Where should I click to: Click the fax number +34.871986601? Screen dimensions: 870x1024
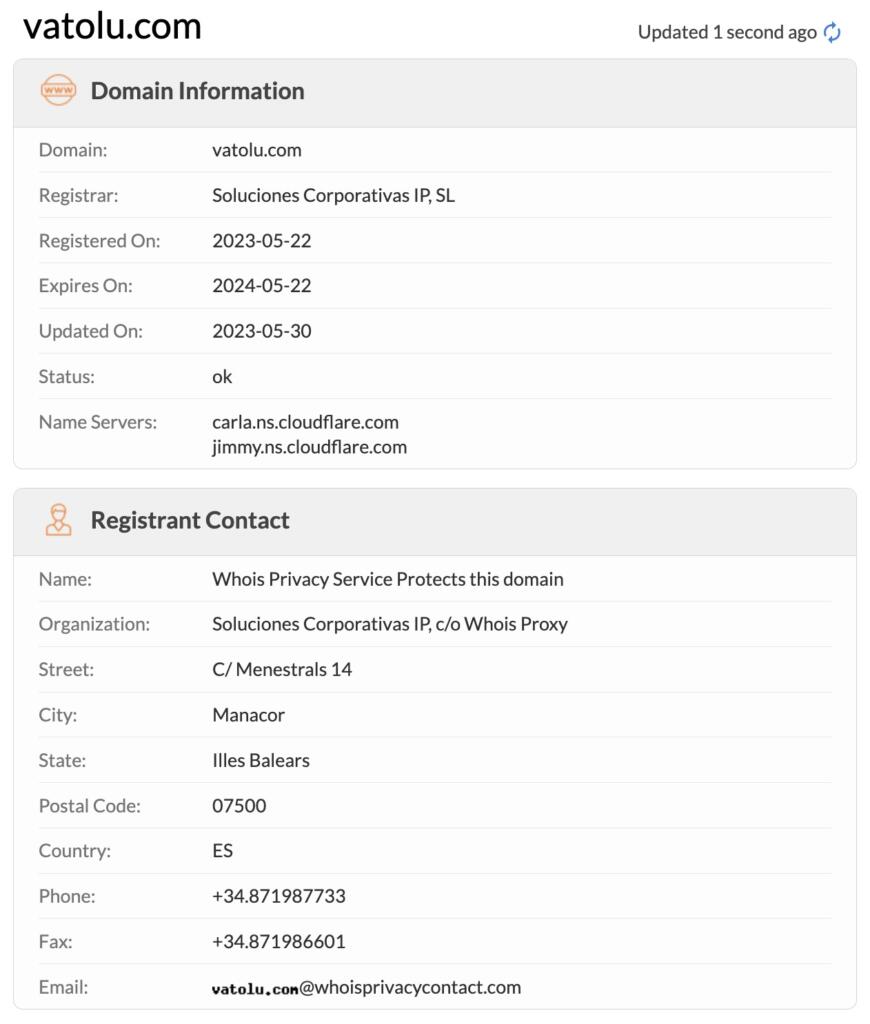point(279,941)
